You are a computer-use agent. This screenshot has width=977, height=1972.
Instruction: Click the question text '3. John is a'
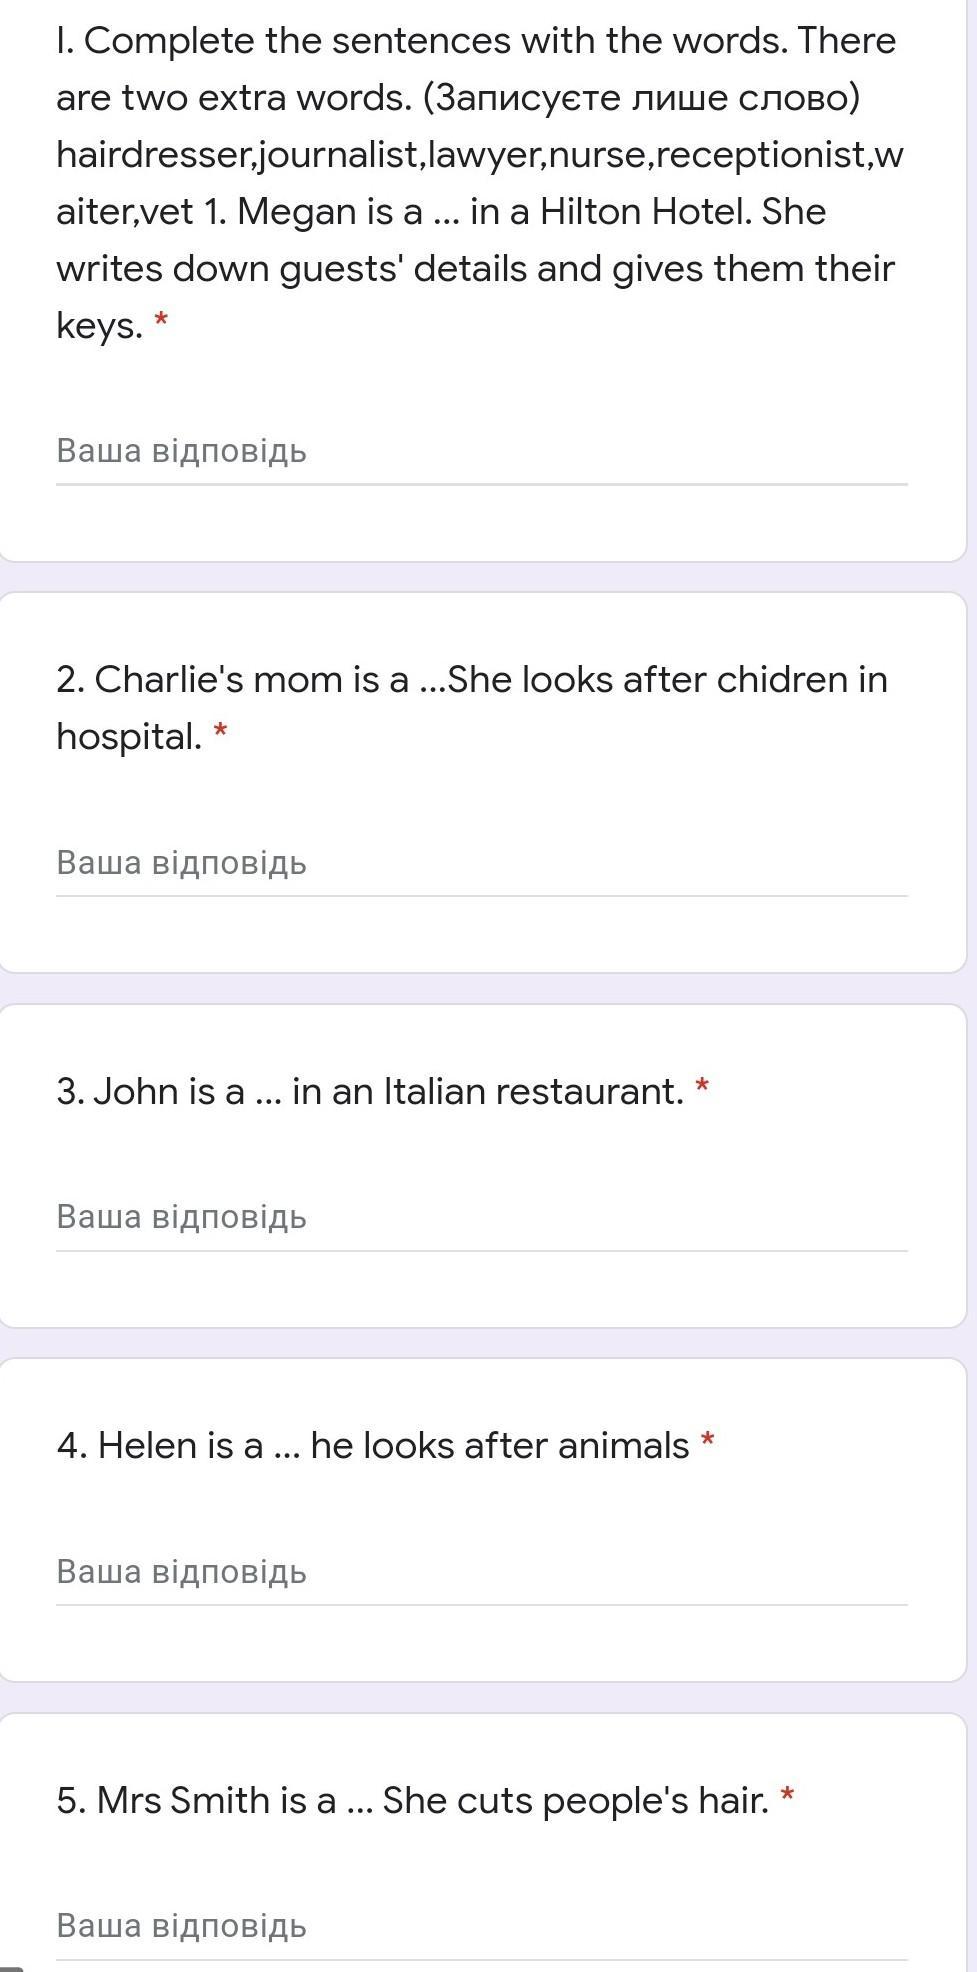(x=150, y=1091)
